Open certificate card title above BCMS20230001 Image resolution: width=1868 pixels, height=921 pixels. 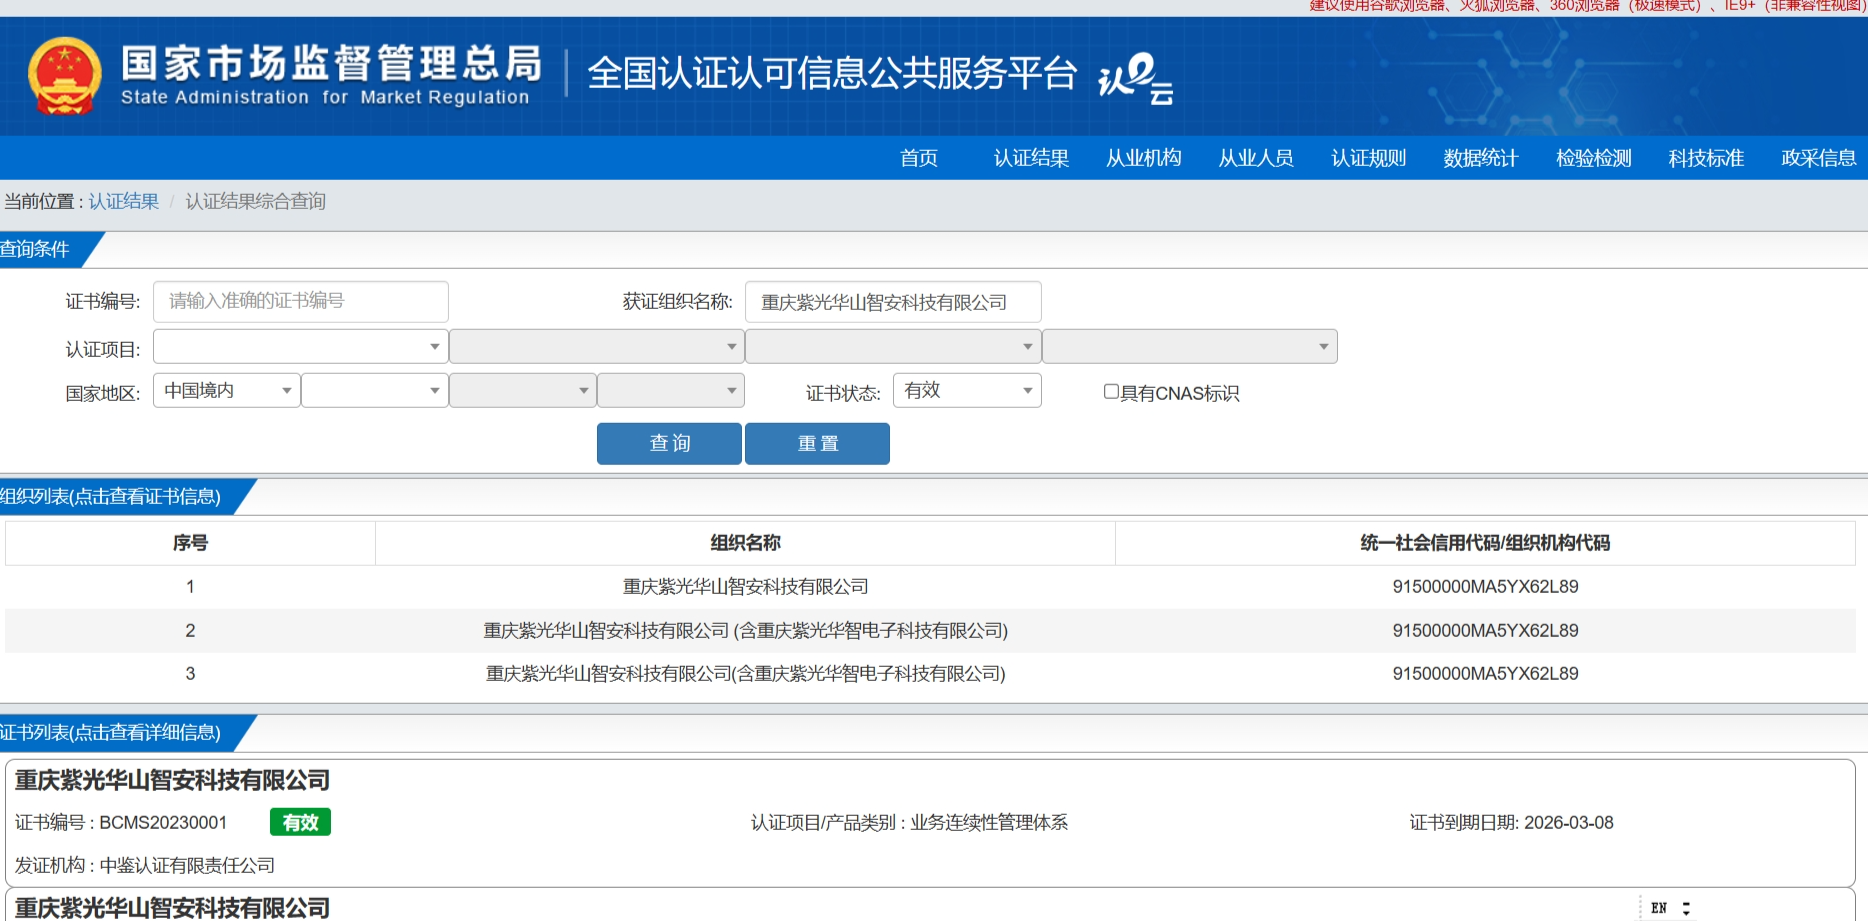click(x=172, y=780)
